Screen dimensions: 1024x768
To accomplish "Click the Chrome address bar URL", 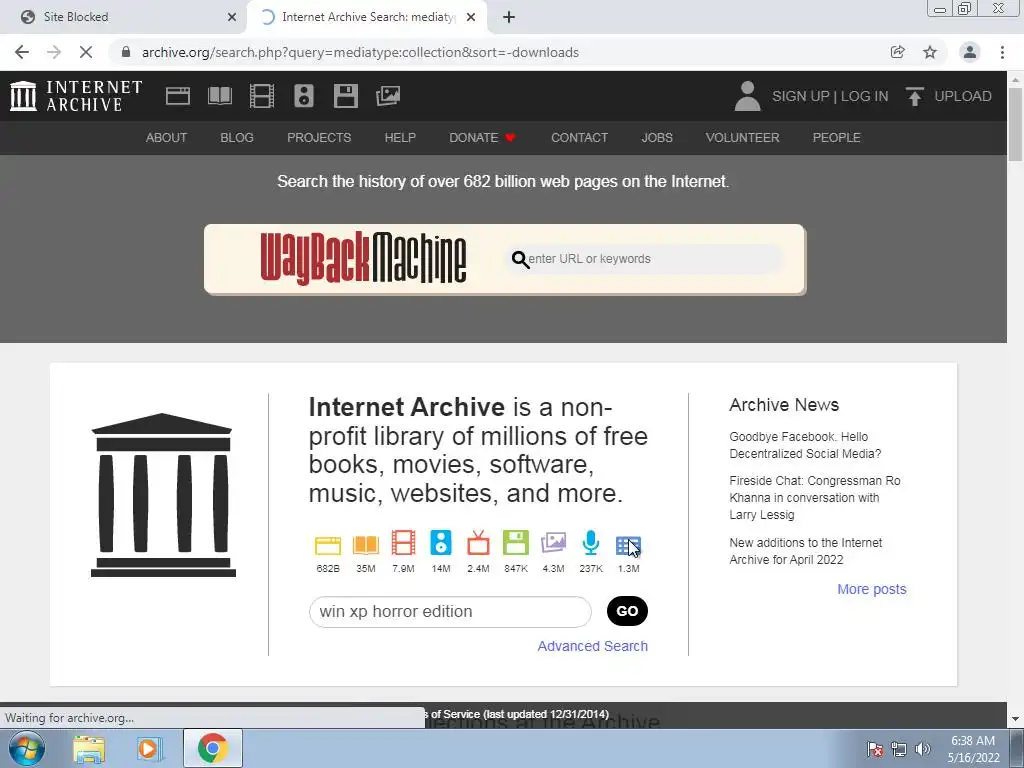I will (x=360, y=52).
